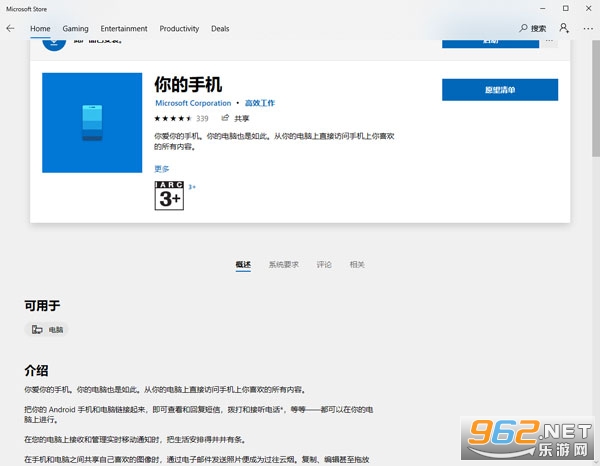Go back with the back arrow icon
This screenshot has width=600, height=466.
10,28
